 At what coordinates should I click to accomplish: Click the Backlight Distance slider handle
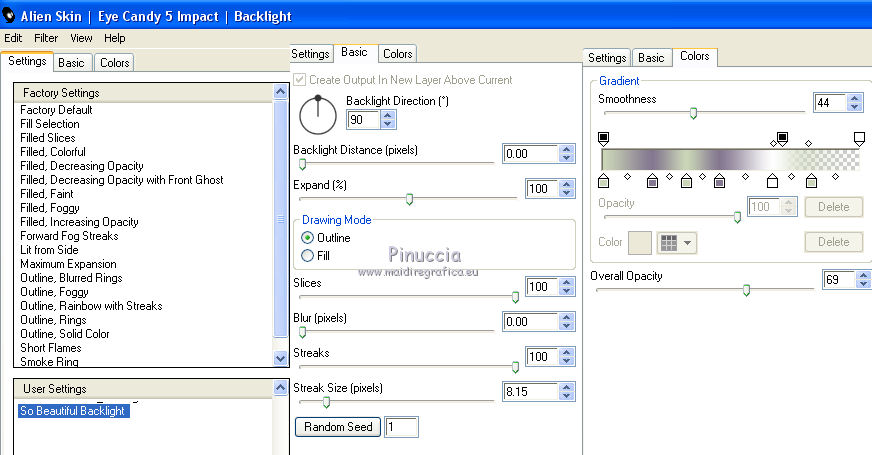click(303, 164)
